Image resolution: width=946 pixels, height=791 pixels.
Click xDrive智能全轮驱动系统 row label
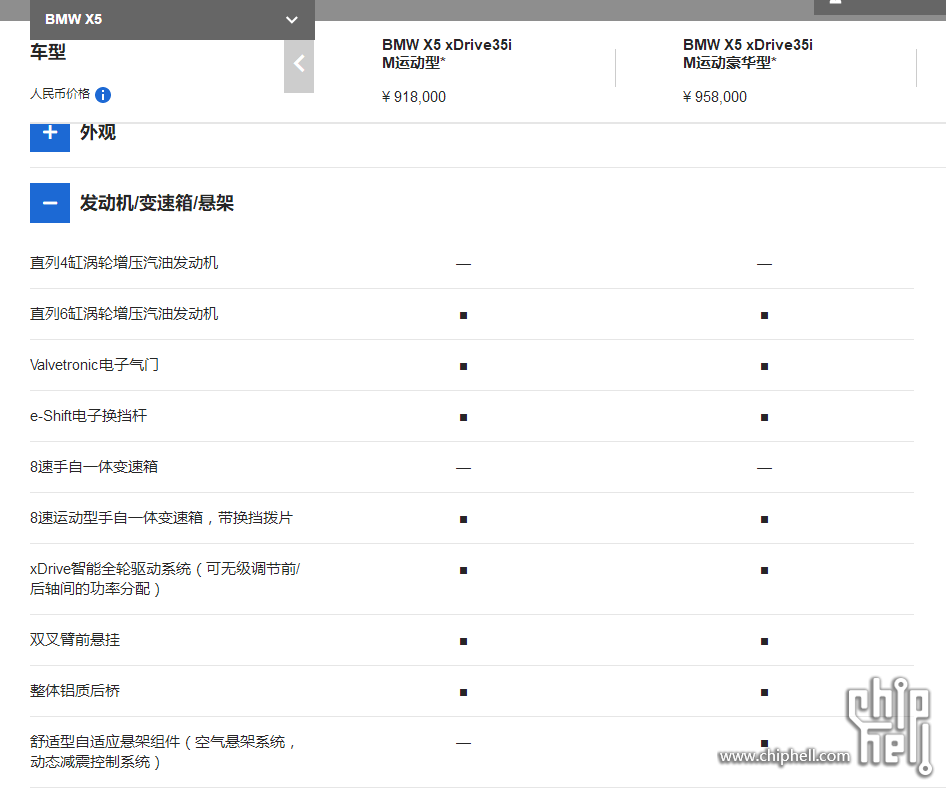tap(165, 579)
